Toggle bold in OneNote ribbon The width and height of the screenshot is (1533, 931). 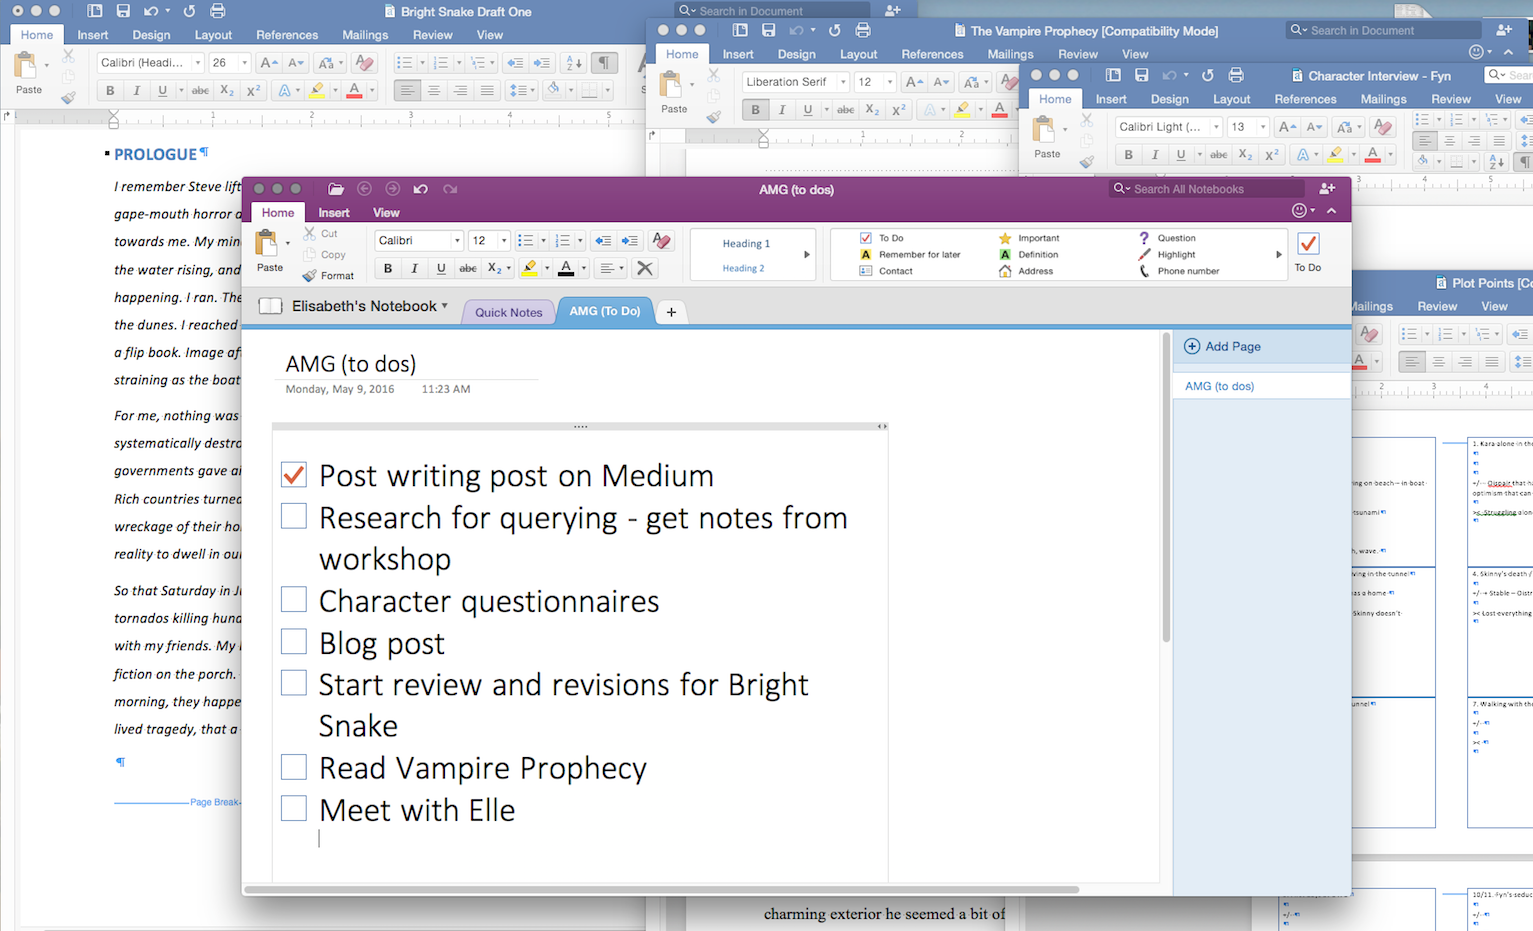click(x=388, y=268)
